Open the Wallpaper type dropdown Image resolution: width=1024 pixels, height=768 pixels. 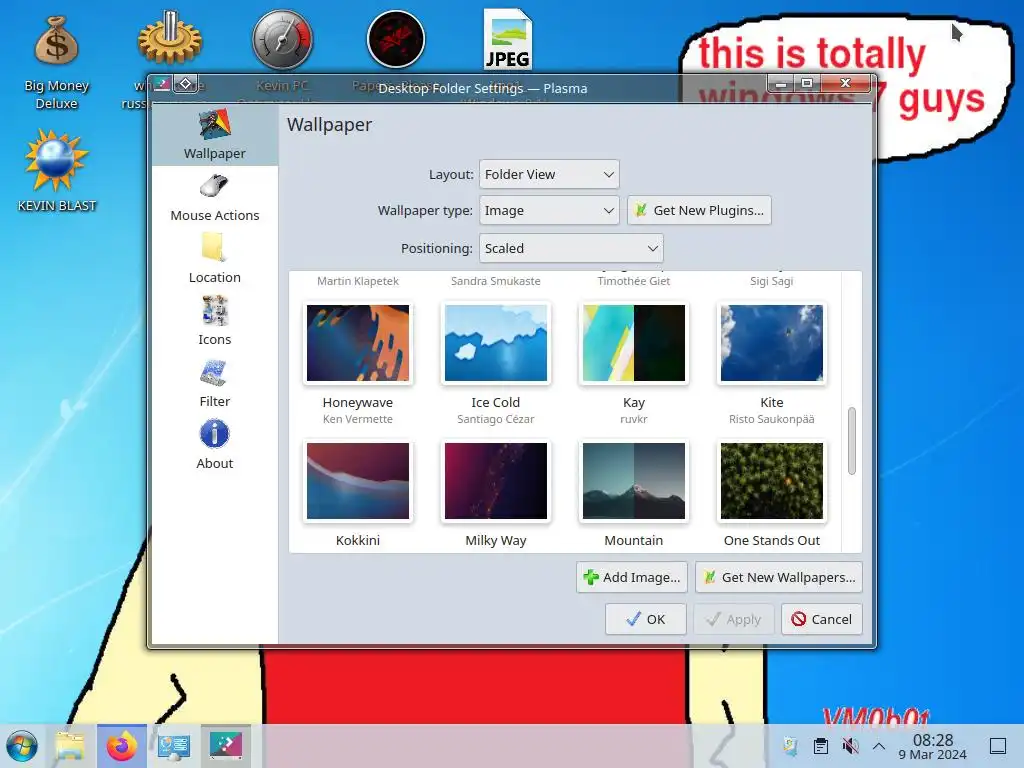point(549,210)
